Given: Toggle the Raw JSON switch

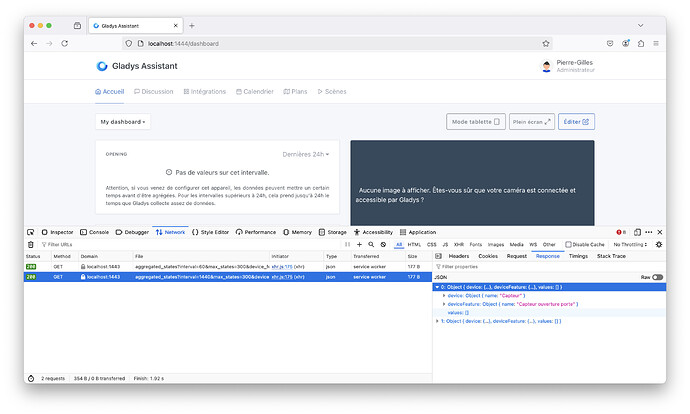Looking at the screenshot, I should click(657, 277).
